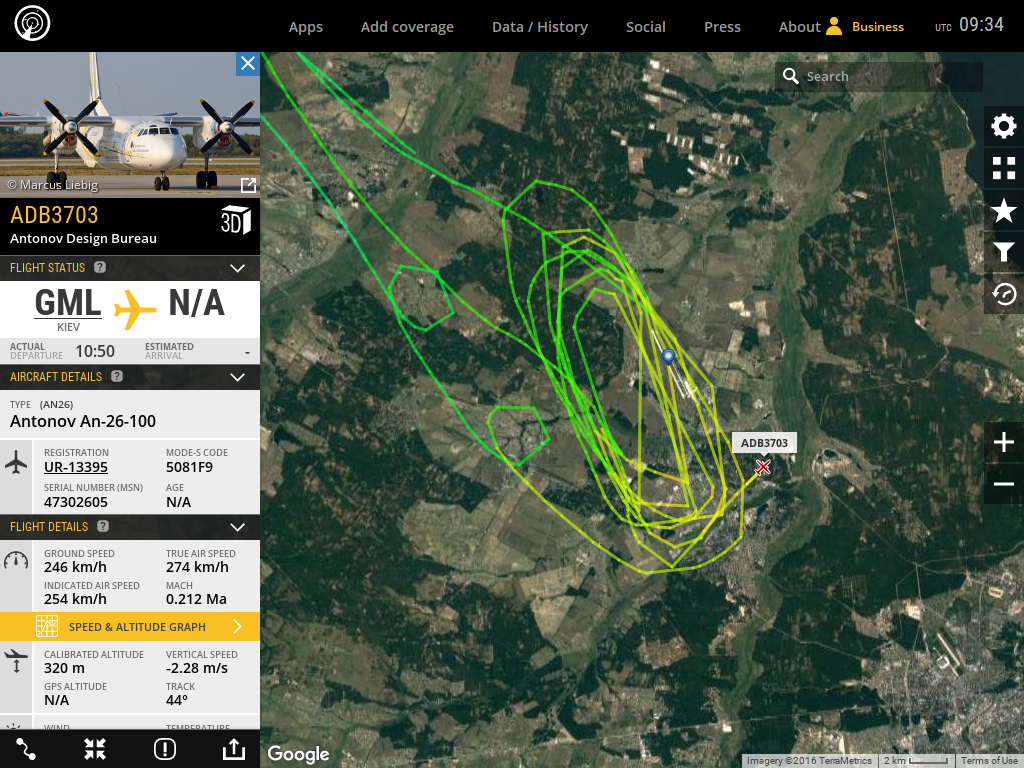
Task: Click the alert exclamation icon
Action: [x=165, y=749]
